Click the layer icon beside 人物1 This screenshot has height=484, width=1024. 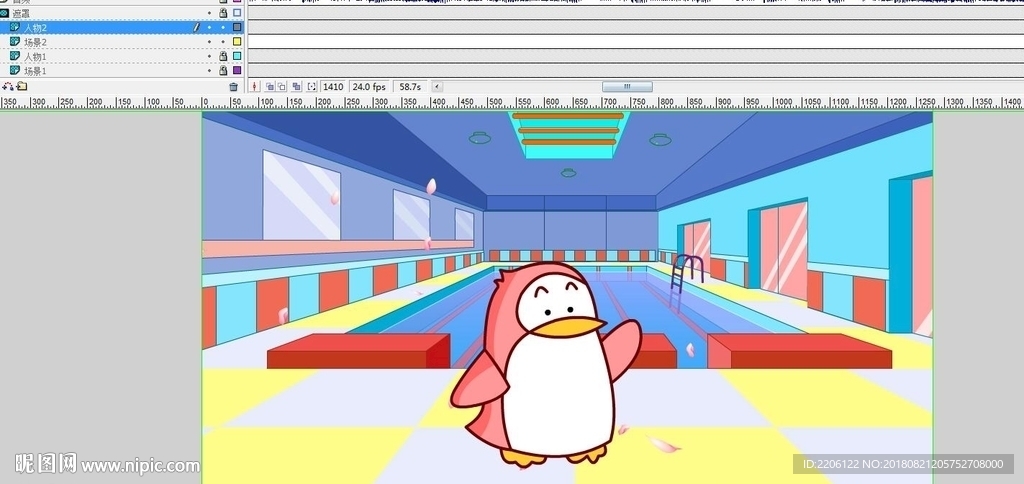coord(15,56)
